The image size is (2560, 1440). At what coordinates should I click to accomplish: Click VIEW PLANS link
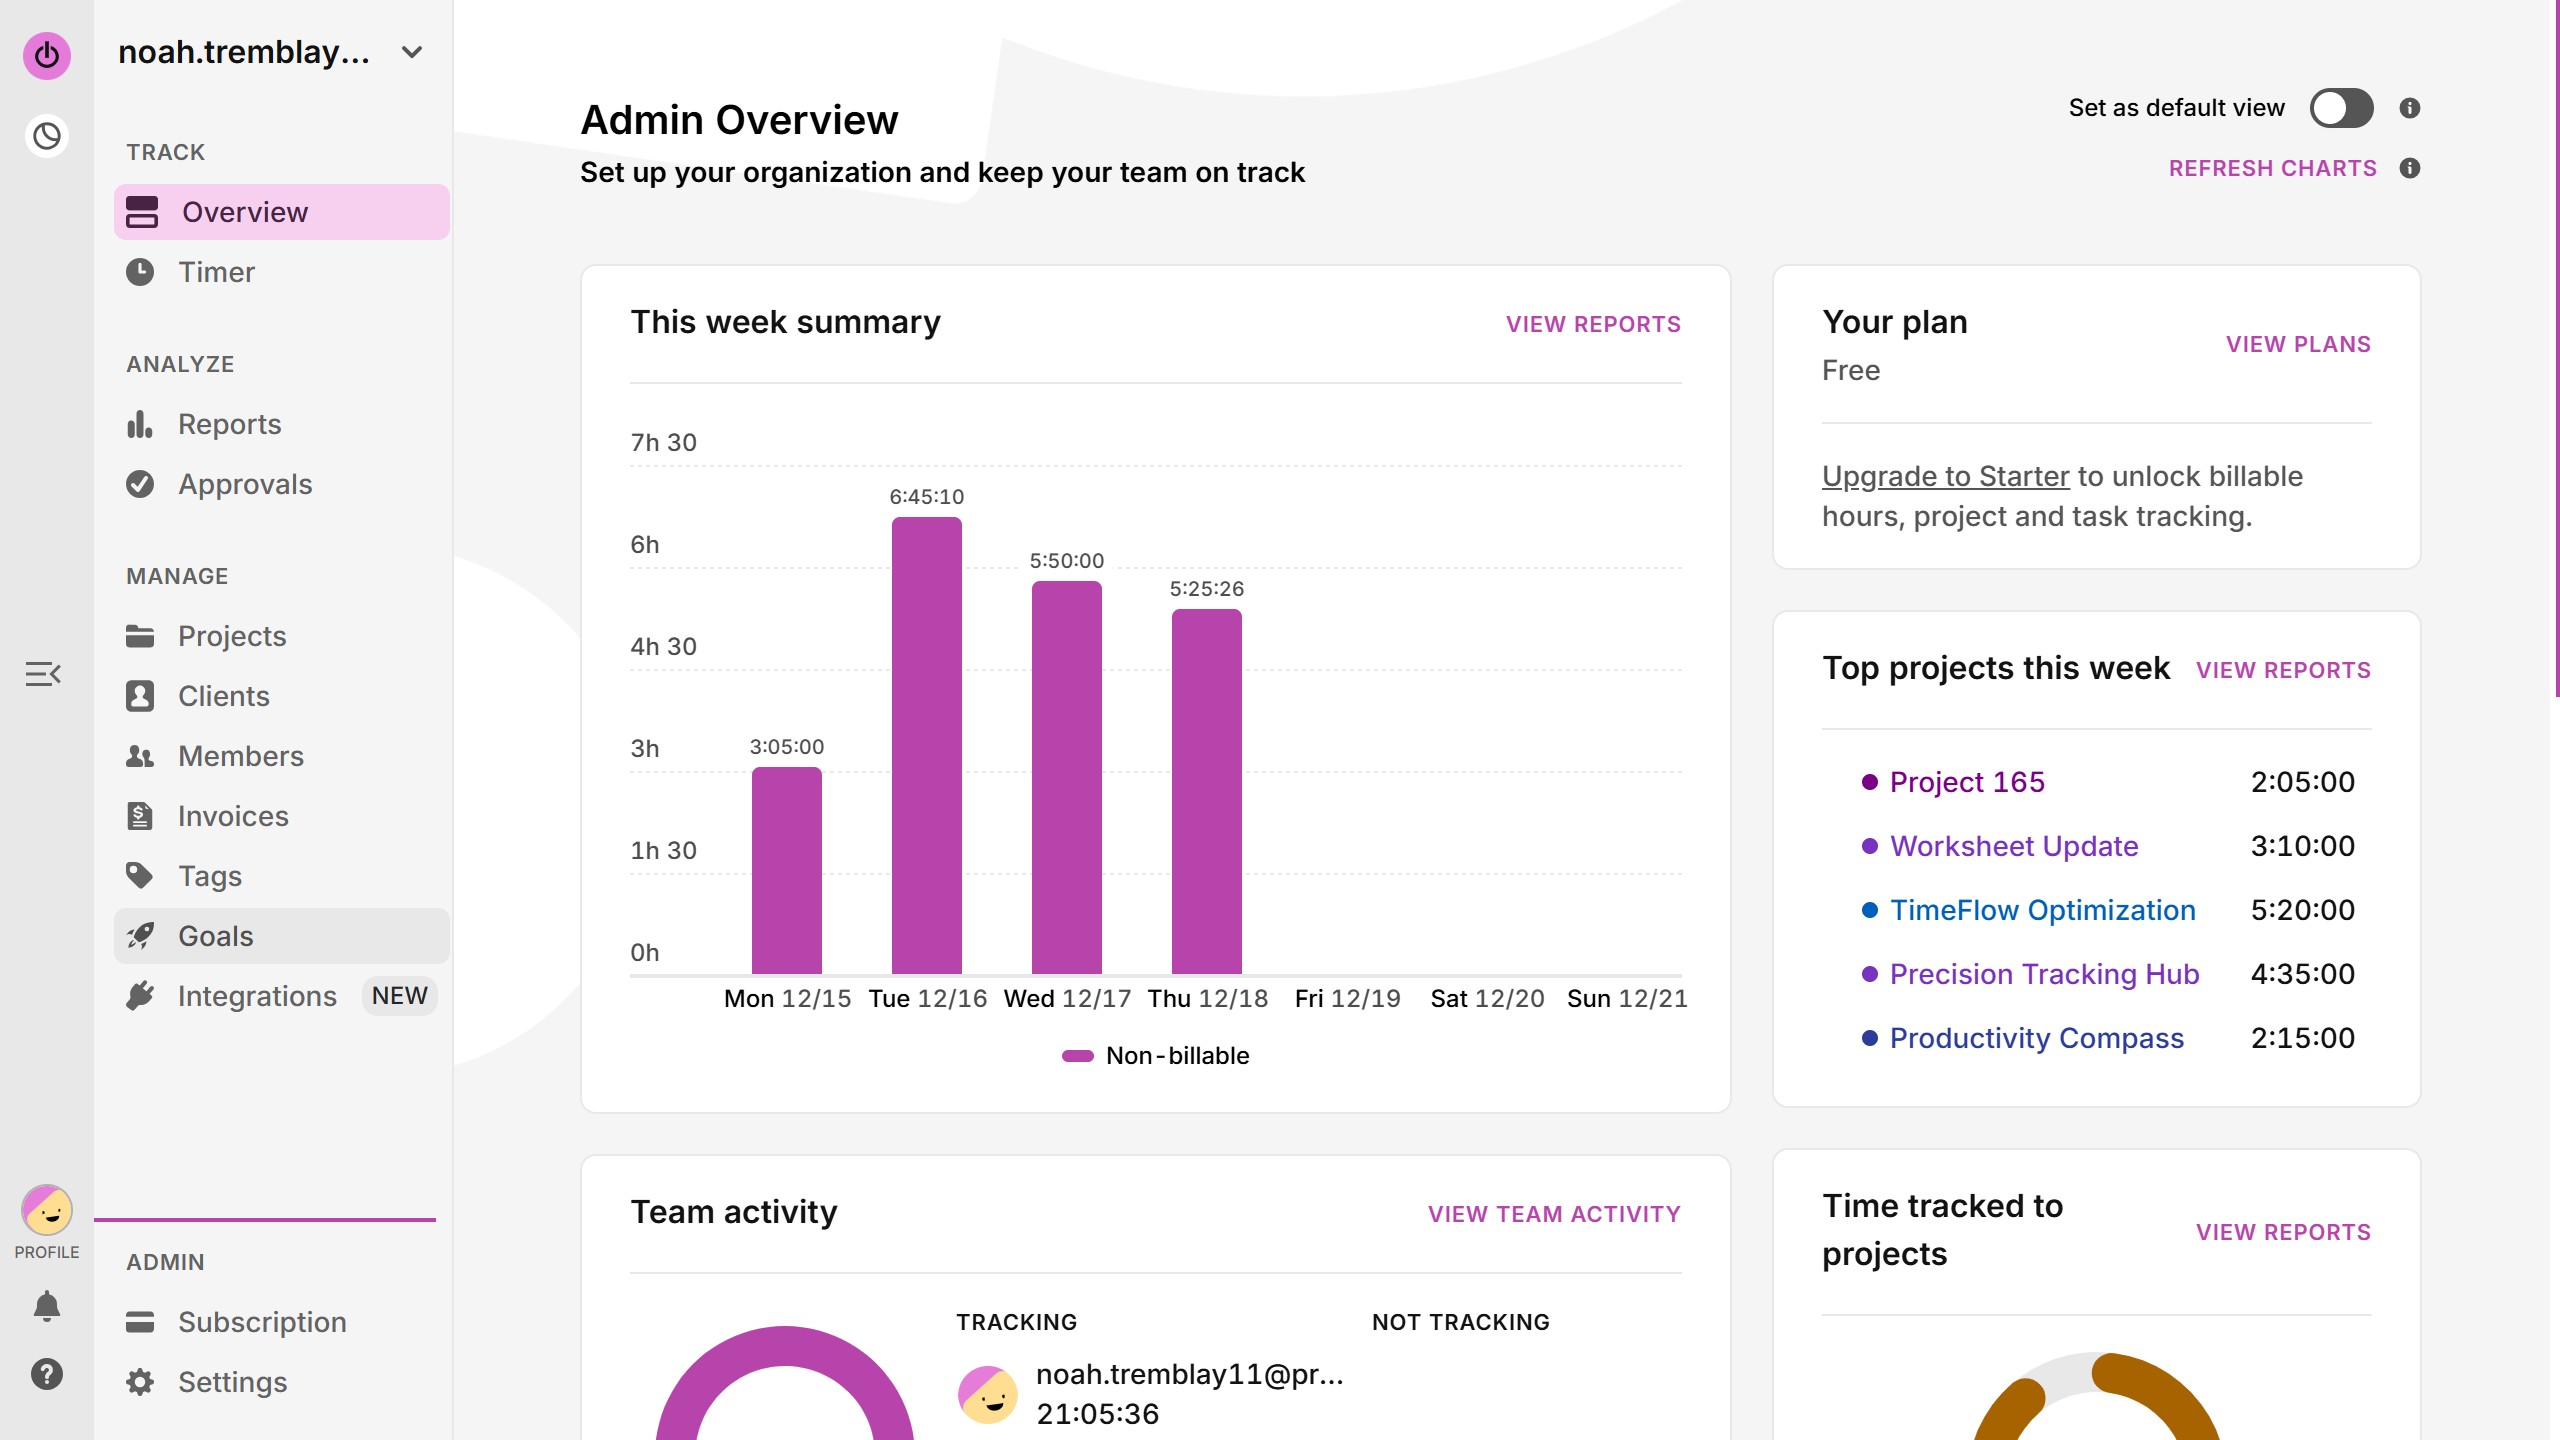pyautogui.click(x=2298, y=344)
